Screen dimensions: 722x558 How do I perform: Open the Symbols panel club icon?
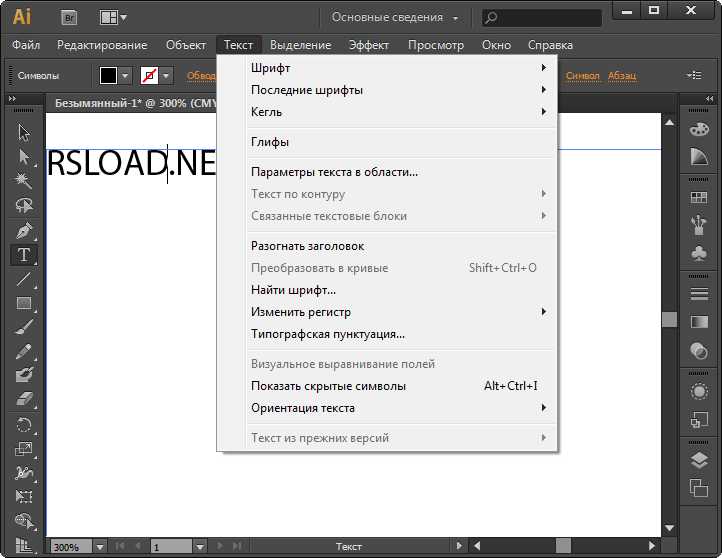[x=699, y=254]
